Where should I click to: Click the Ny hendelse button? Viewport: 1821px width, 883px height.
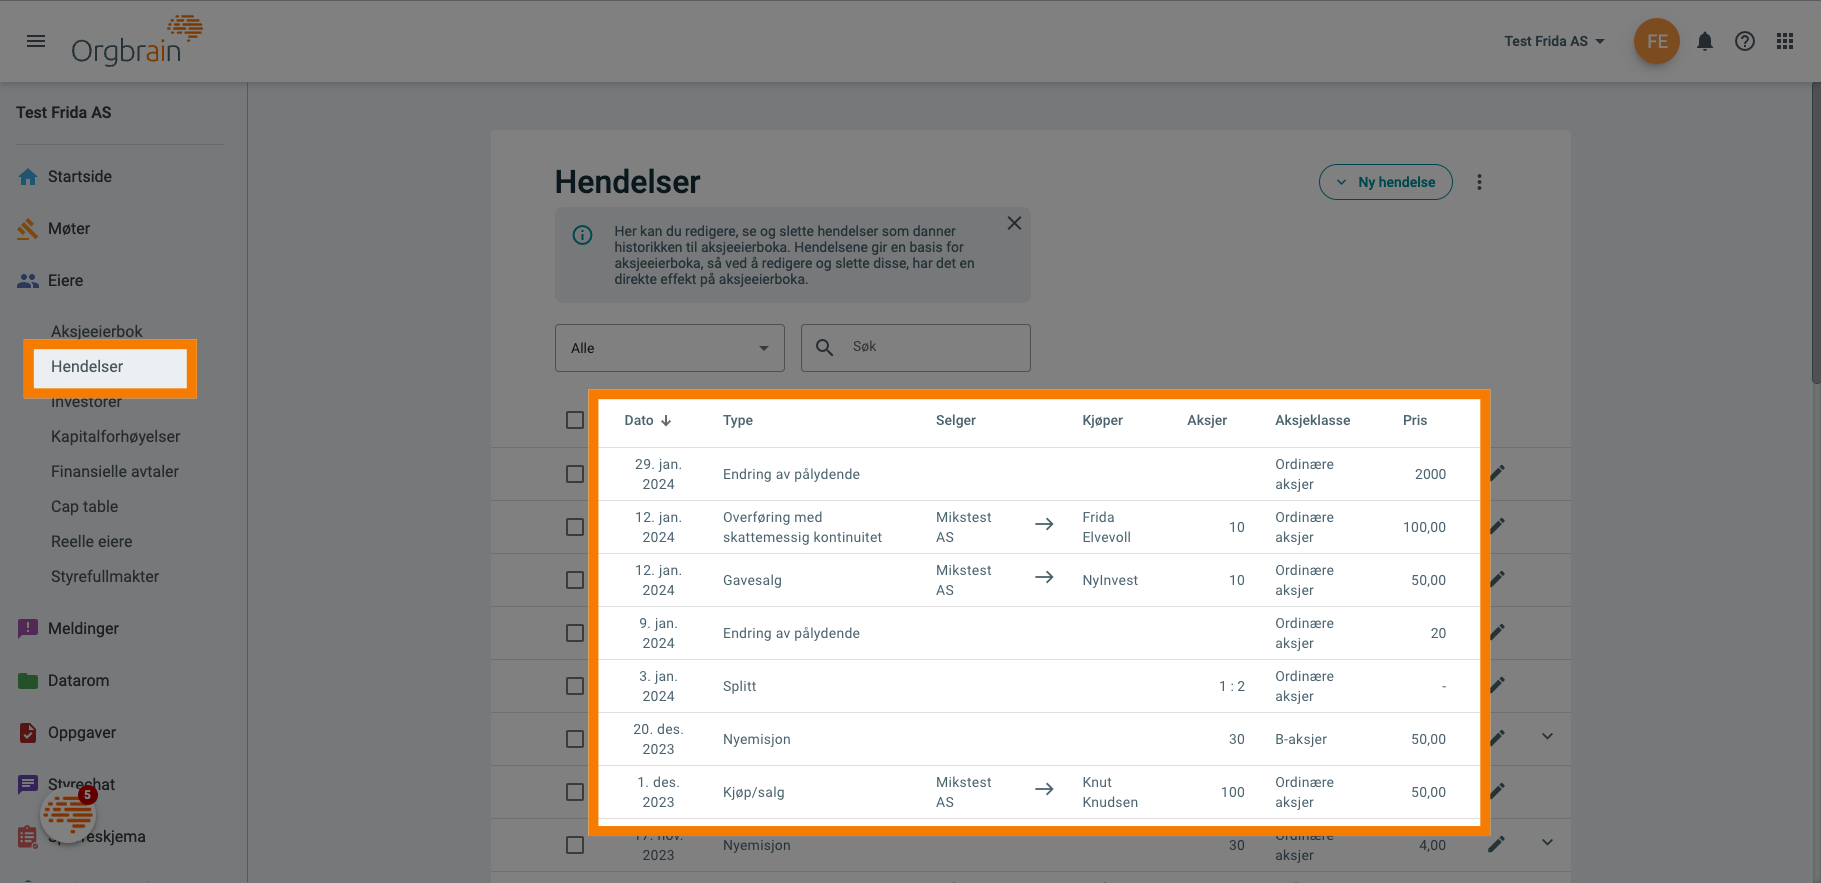point(1386,182)
